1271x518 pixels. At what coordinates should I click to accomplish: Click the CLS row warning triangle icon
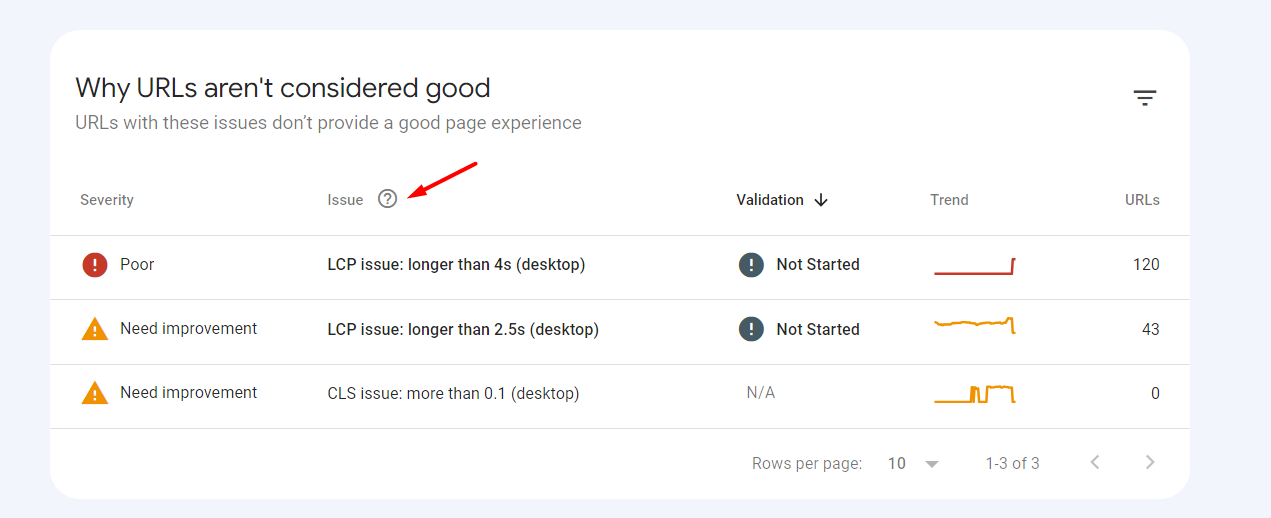pos(94,393)
